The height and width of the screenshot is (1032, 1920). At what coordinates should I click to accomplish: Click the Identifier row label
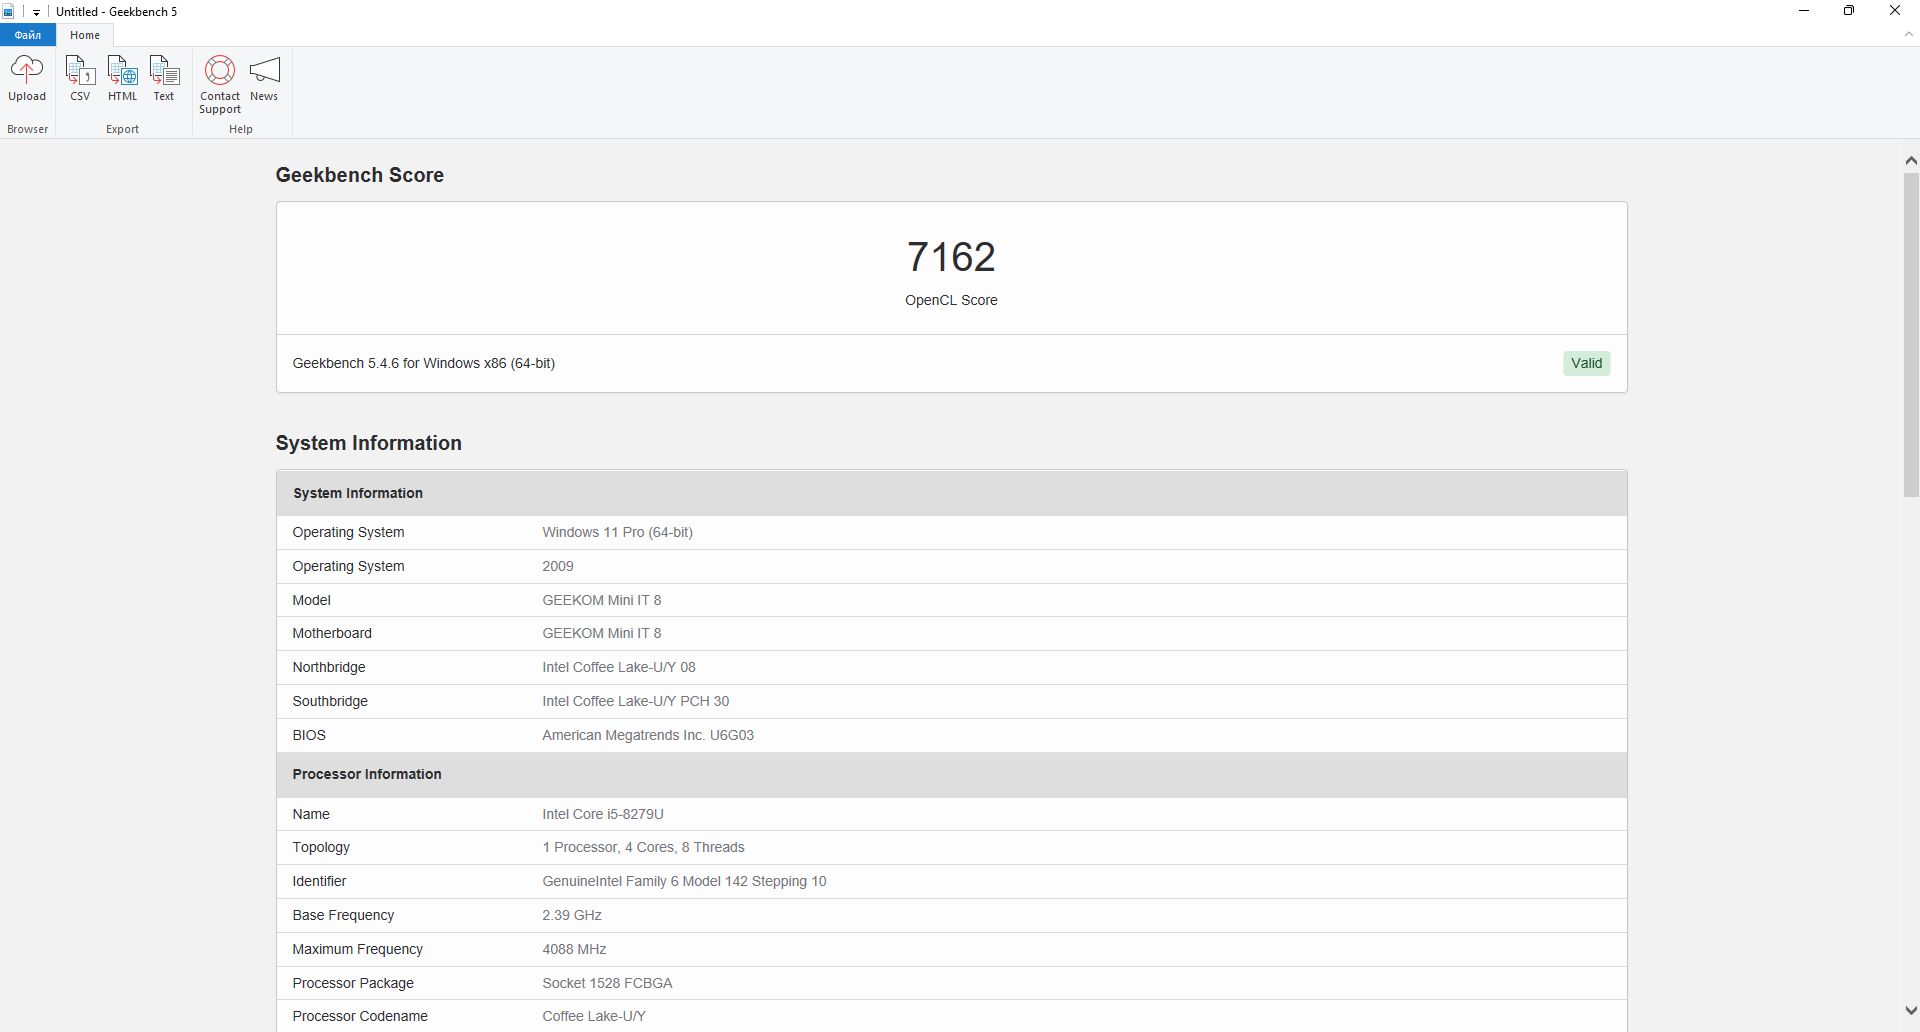tap(319, 881)
